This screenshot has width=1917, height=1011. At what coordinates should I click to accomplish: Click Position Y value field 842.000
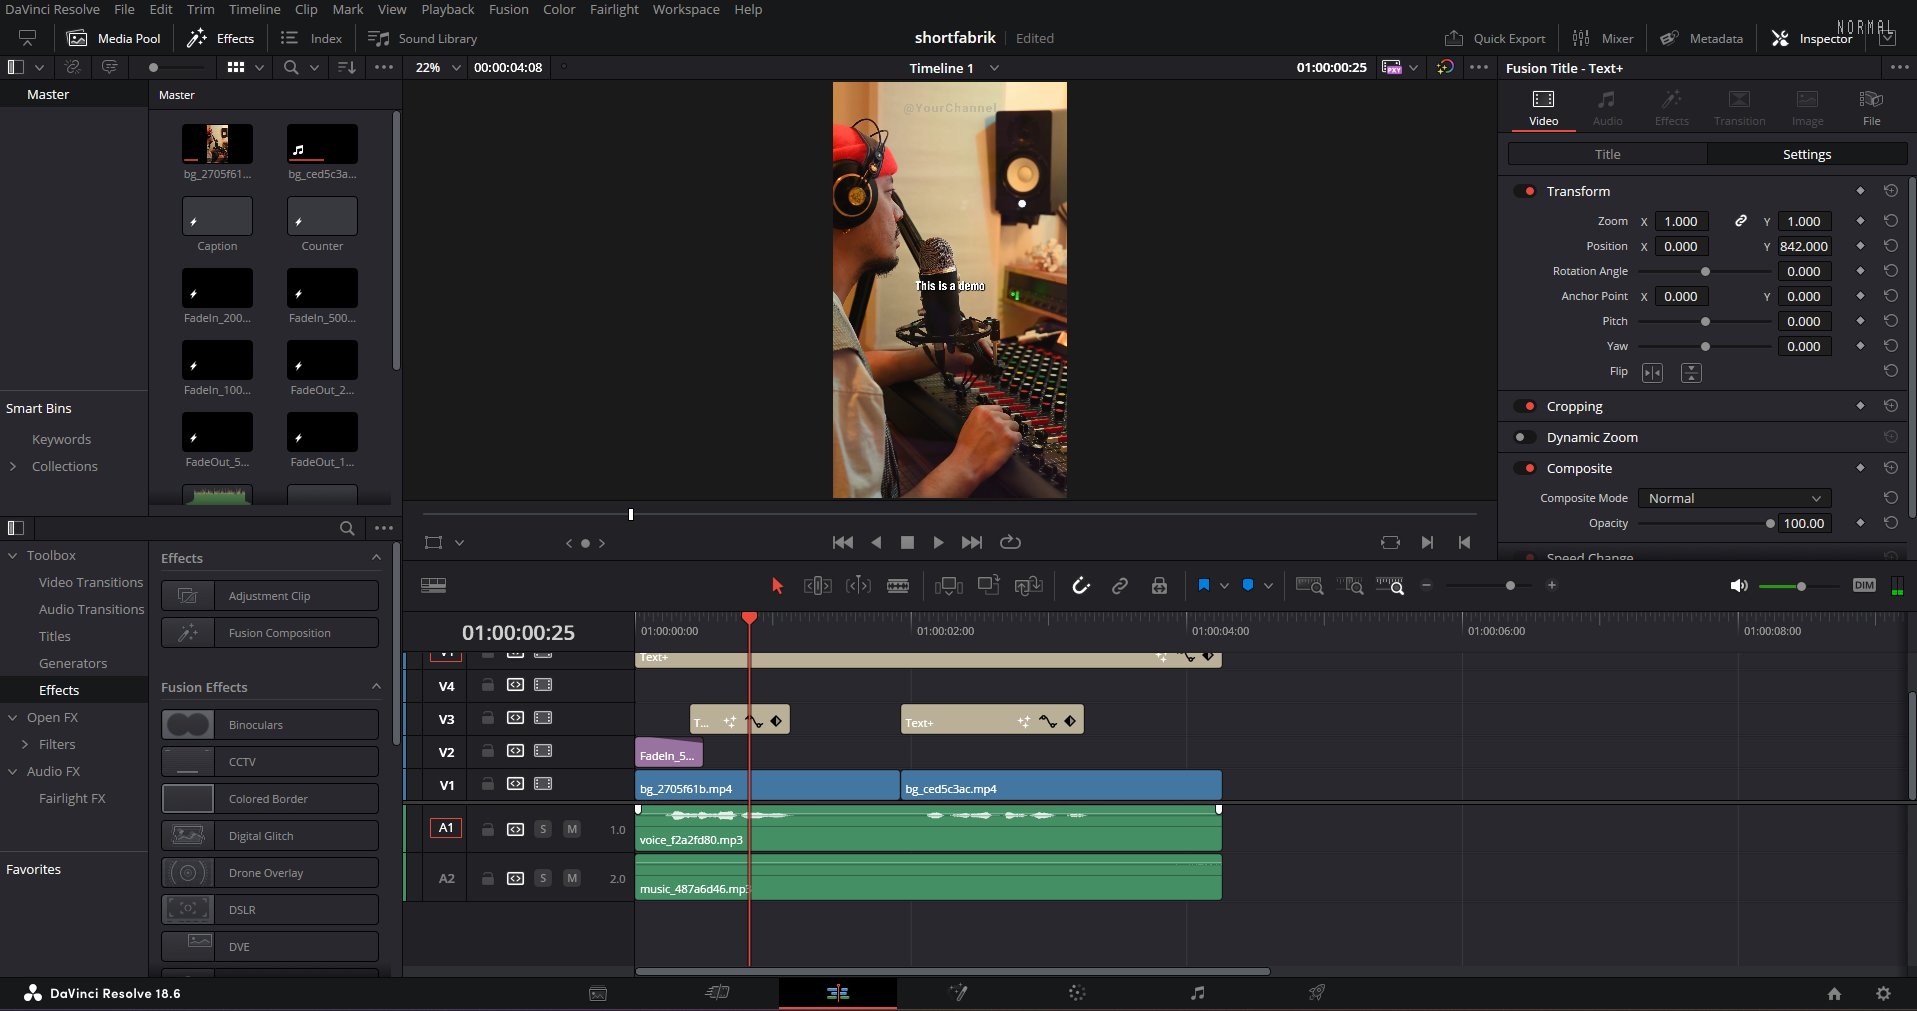1803,246
